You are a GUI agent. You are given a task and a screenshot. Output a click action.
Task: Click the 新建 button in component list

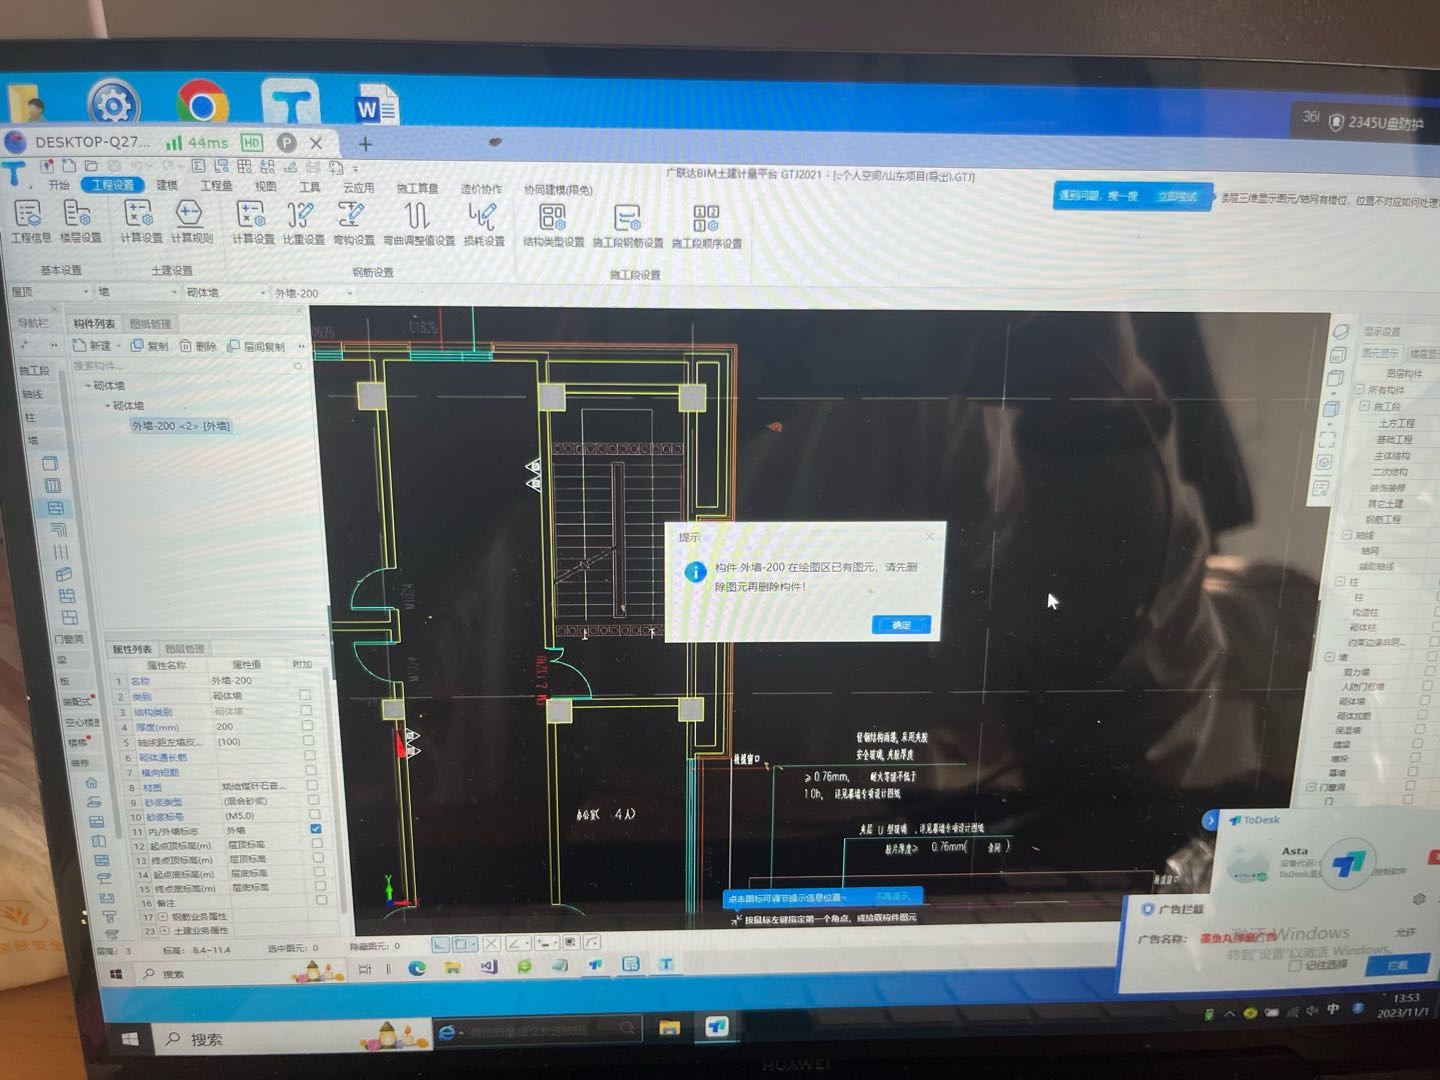(x=94, y=345)
